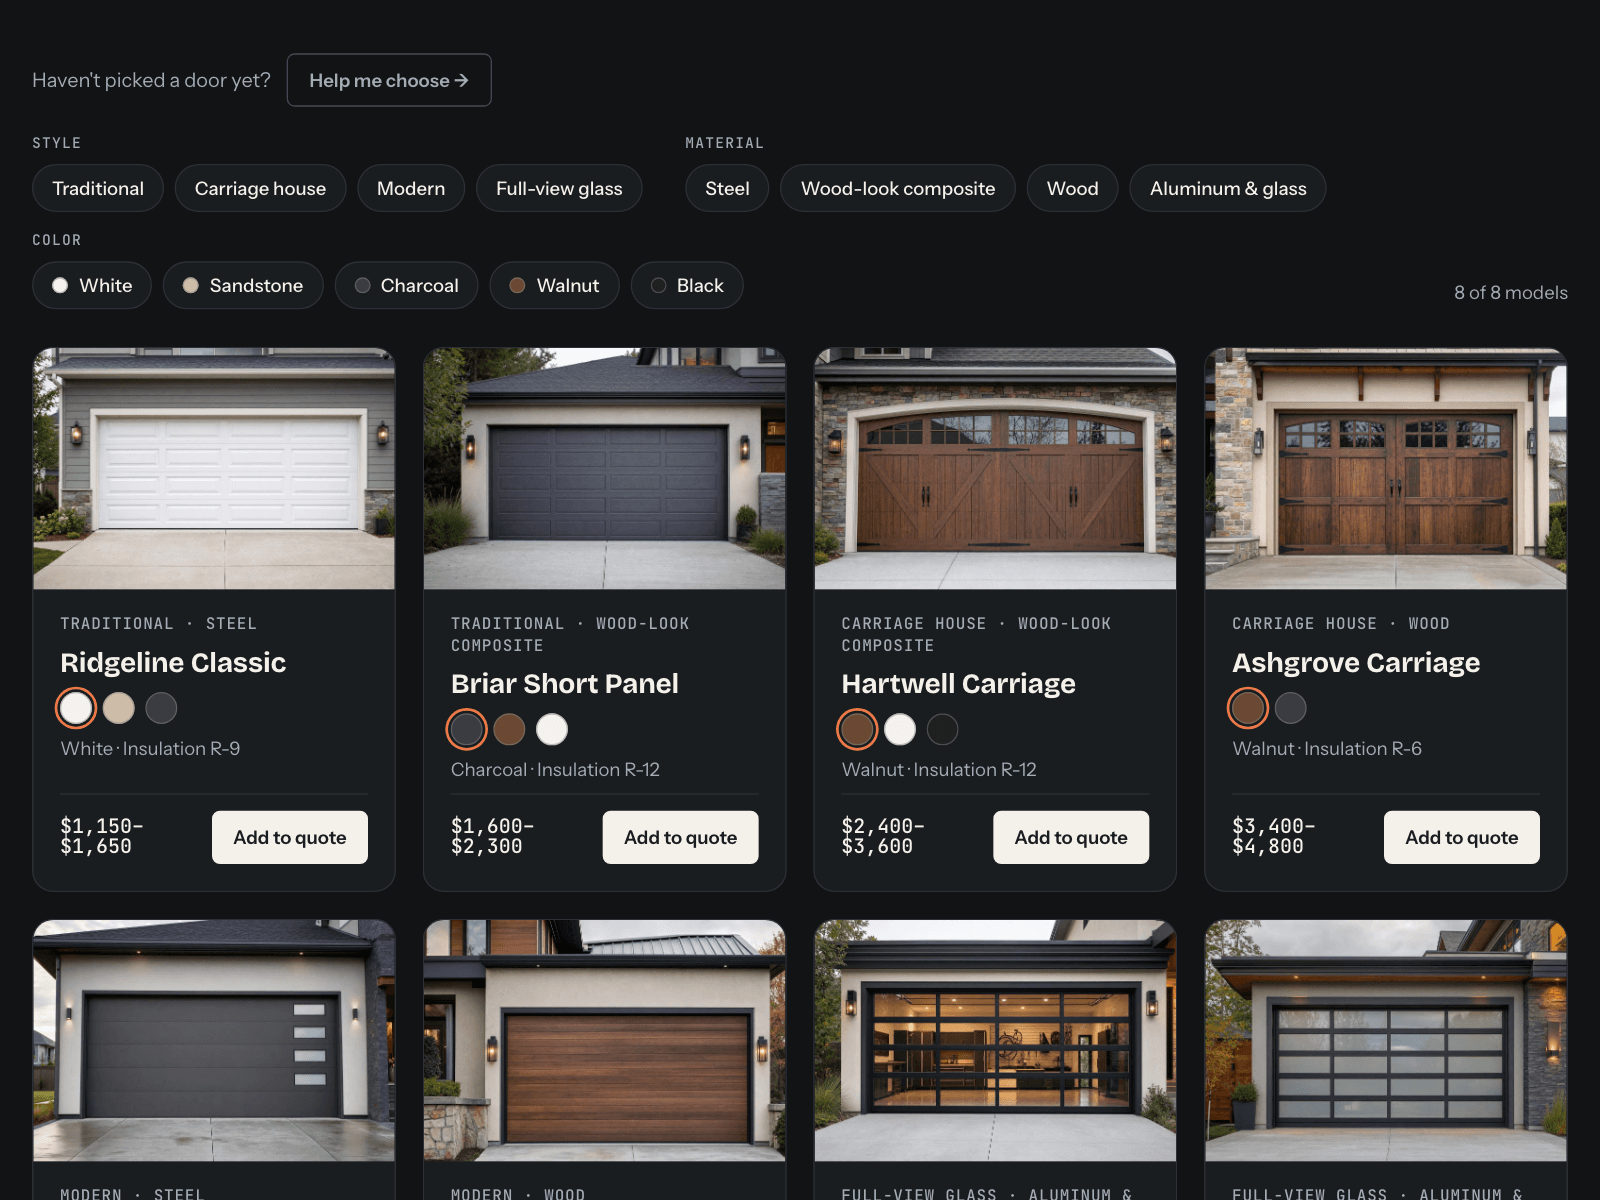The height and width of the screenshot is (1200, 1600).
Task: Toggle the Wood material chip
Action: tap(1072, 188)
